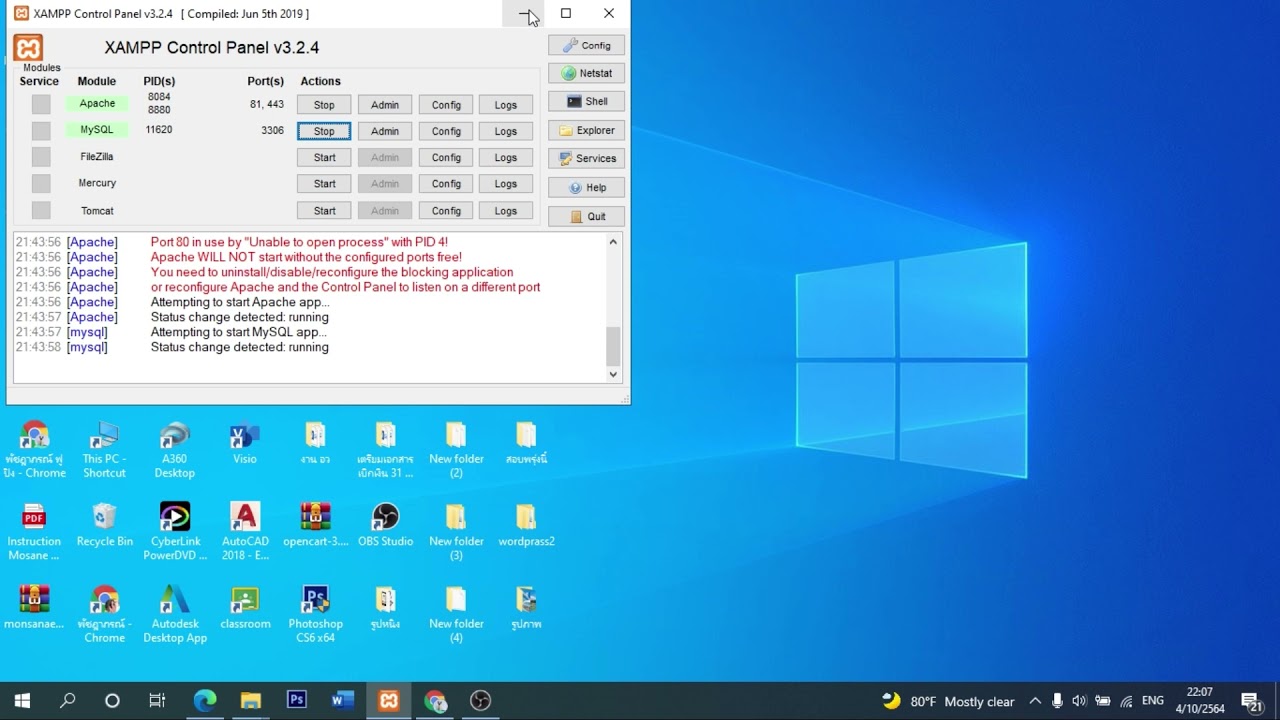Launch Autodesk Desktop App shortcut
Image resolution: width=1280 pixels, height=720 pixels.
tap(175, 614)
